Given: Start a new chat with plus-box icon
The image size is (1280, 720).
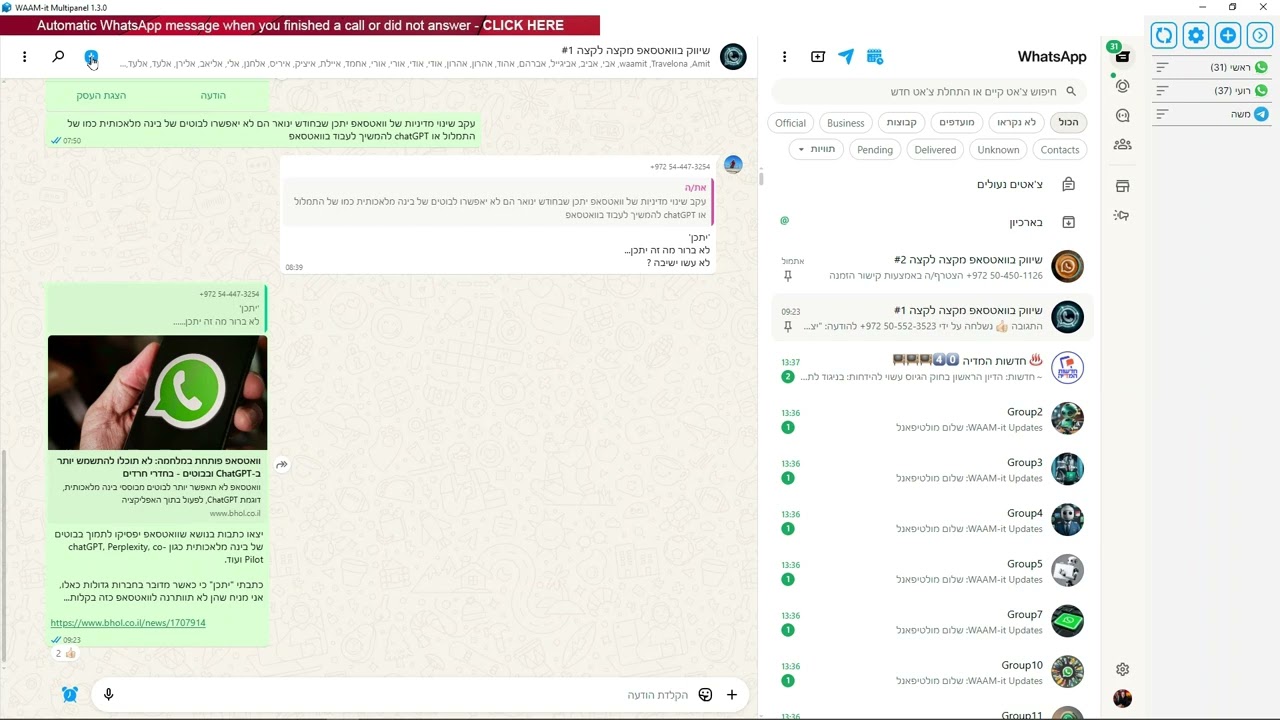Looking at the screenshot, I should (817, 57).
